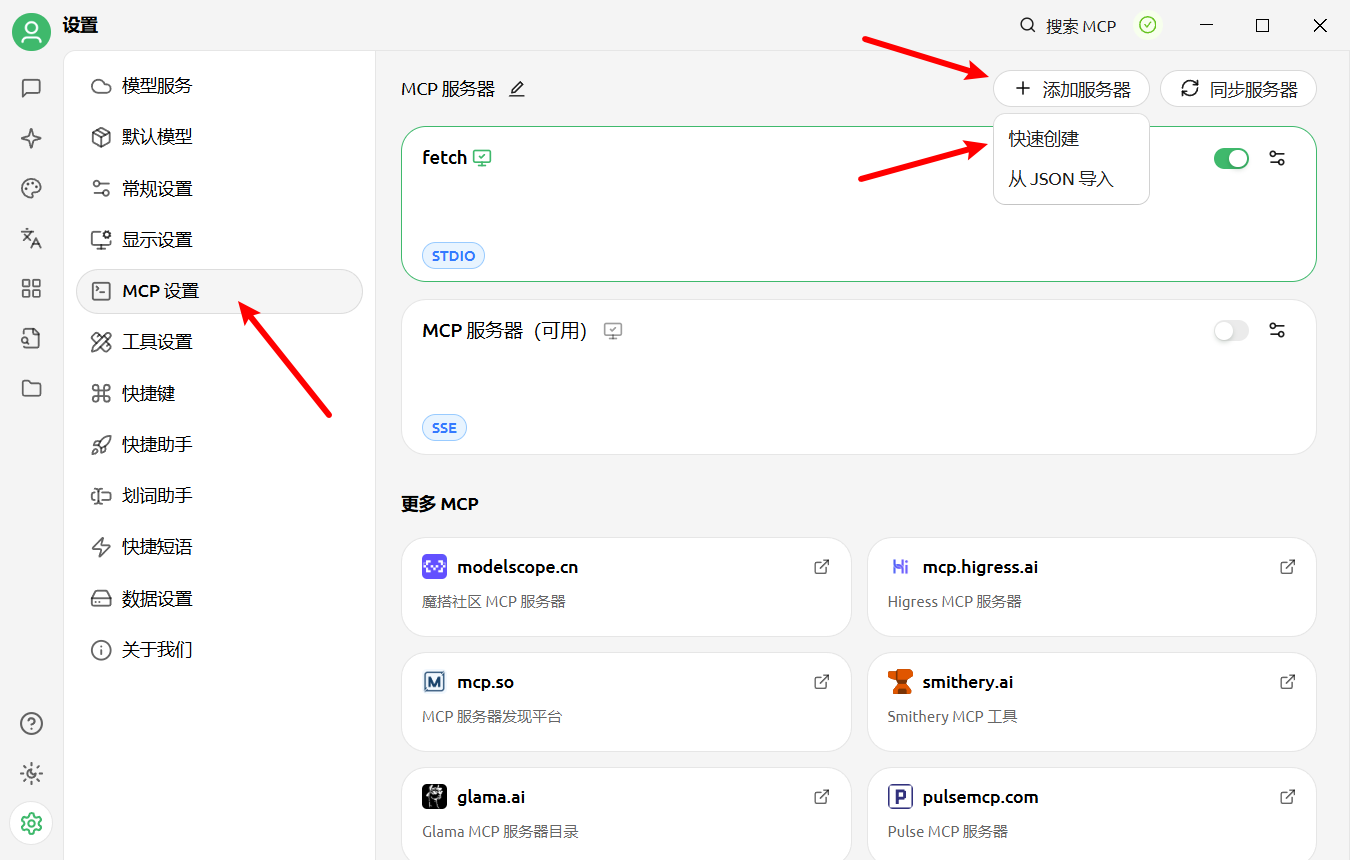Open the fetch server tools settings icon
Image resolution: width=1350 pixels, height=860 pixels.
coord(1277,158)
